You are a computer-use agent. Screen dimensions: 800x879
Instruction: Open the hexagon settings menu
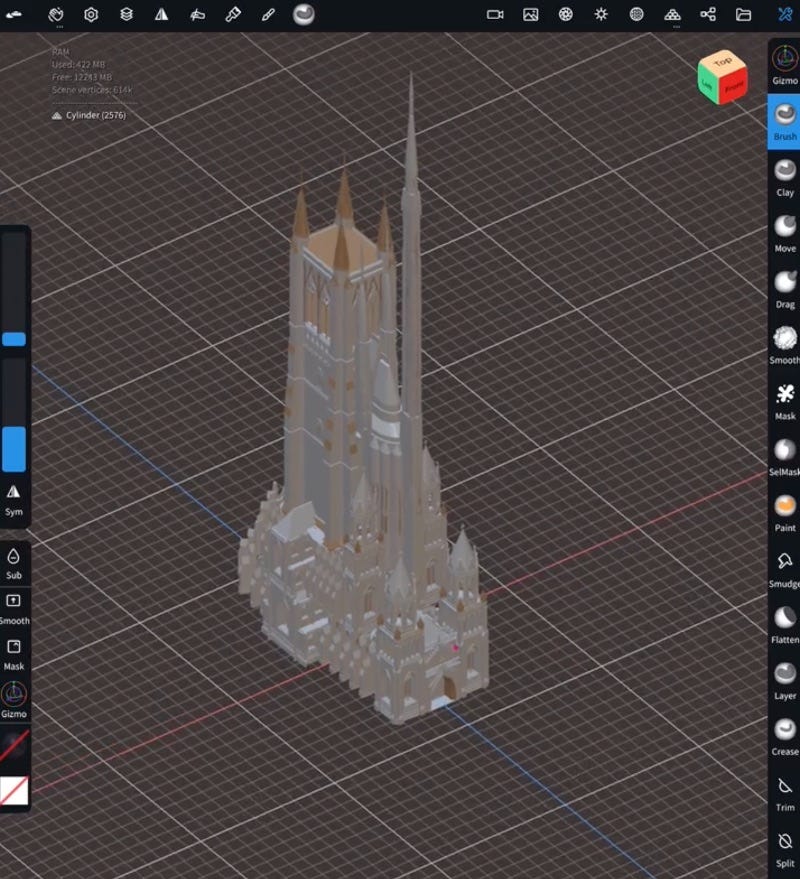tap(91, 15)
